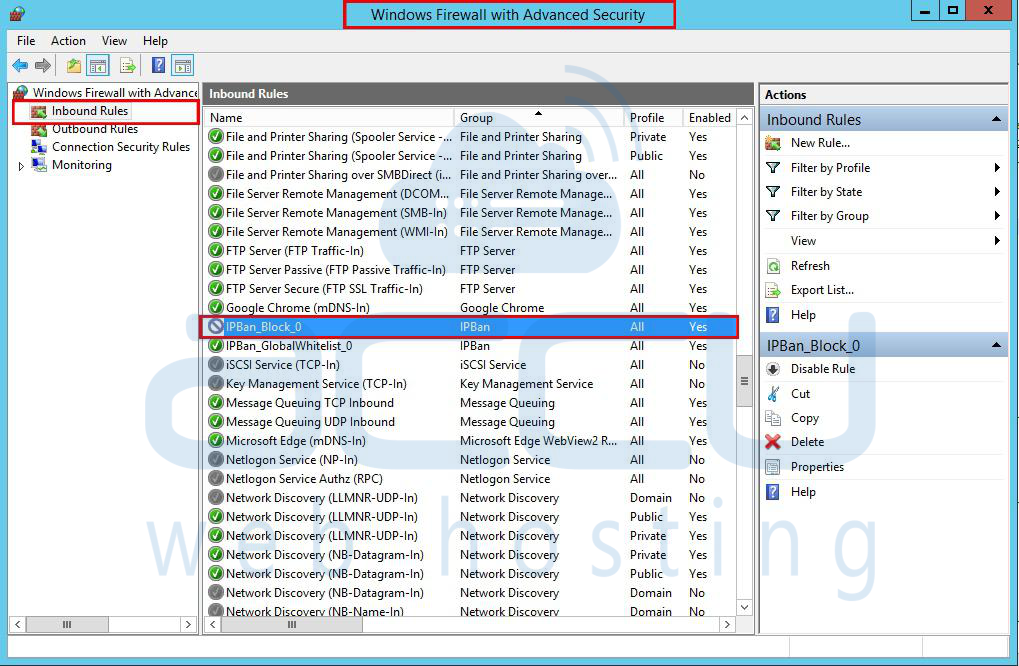Click the Forward arrow toolbar icon
The height and width of the screenshot is (666, 1019).
click(x=43, y=66)
